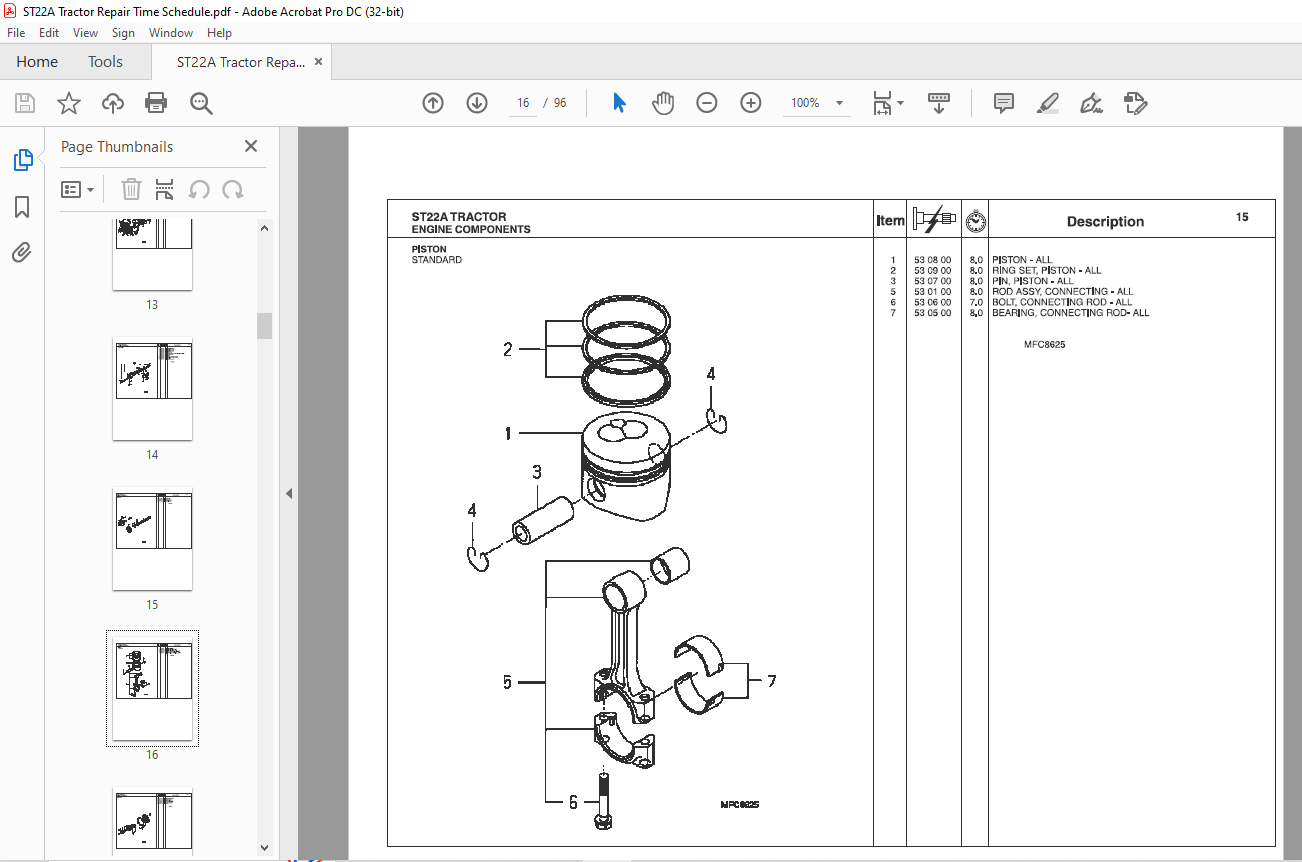Go to next page with down arrow
The width and height of the screenshot is (1302, 862).
click(477, 103)
